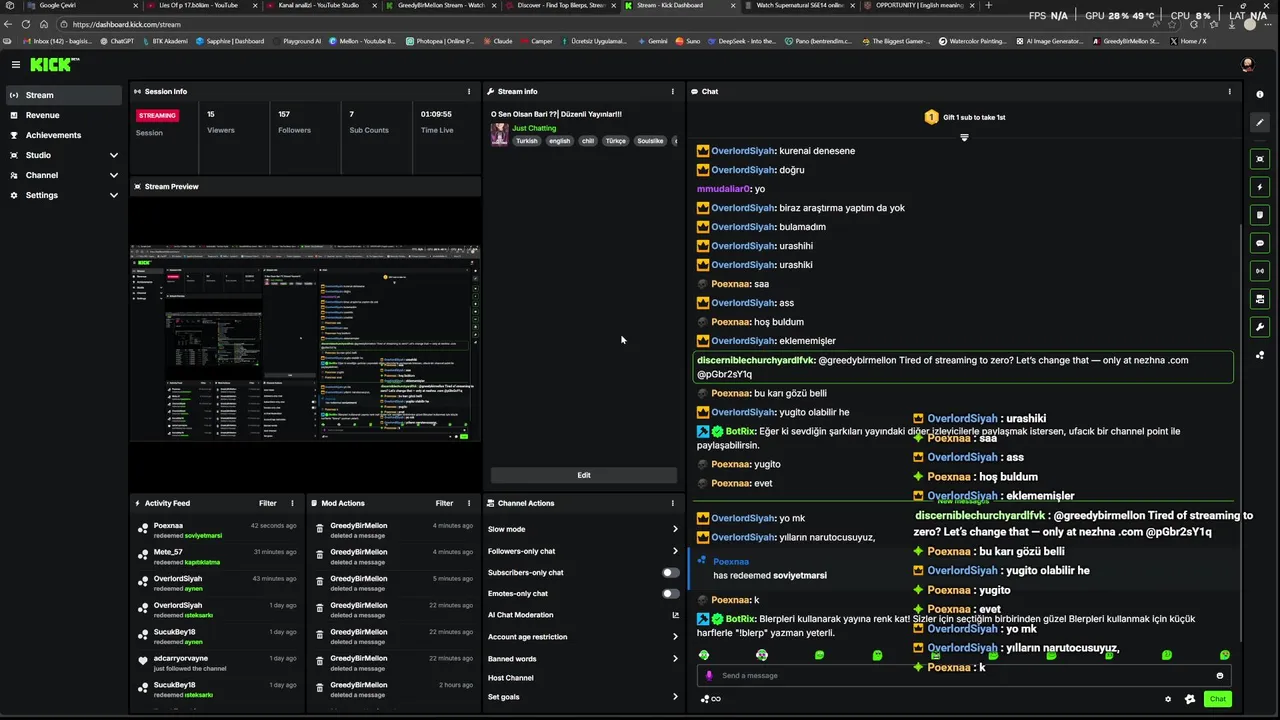Open Followers-only chat options arrow

tap(675, 551)
